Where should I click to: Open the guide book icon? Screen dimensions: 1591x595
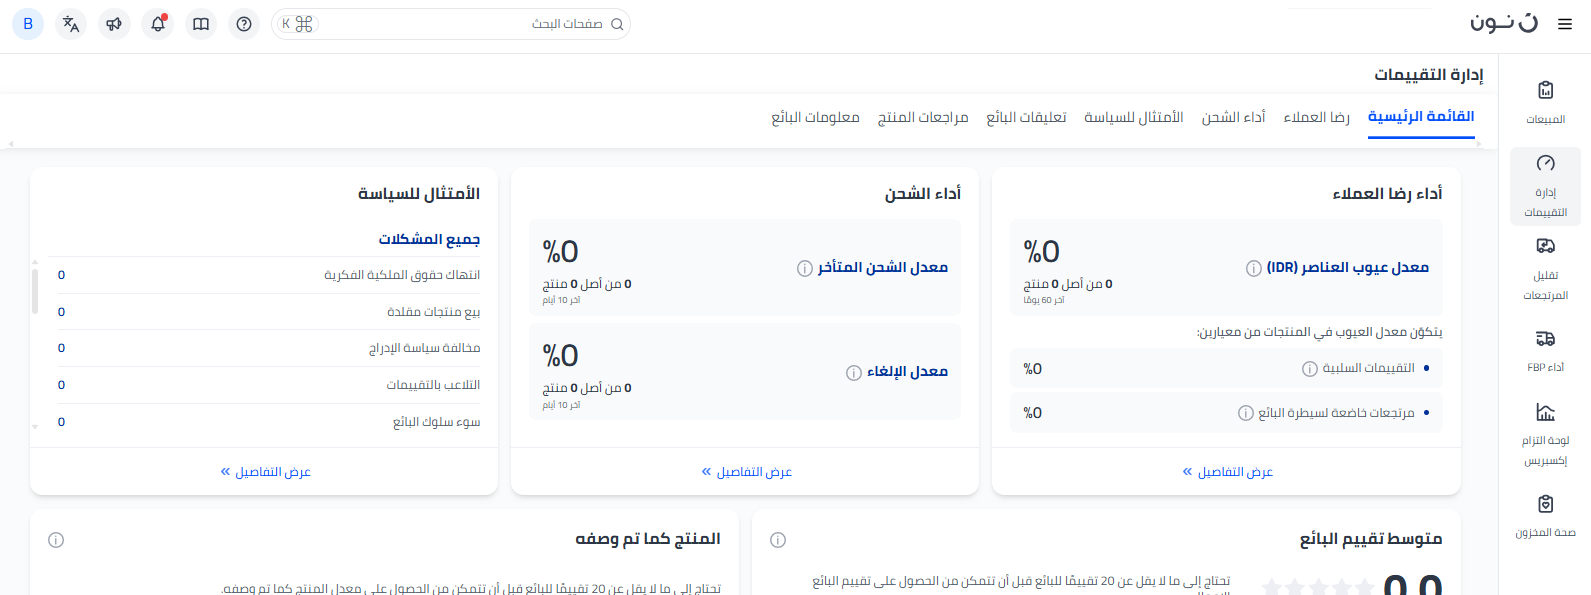pyautogui.click(x=201, y=24)
